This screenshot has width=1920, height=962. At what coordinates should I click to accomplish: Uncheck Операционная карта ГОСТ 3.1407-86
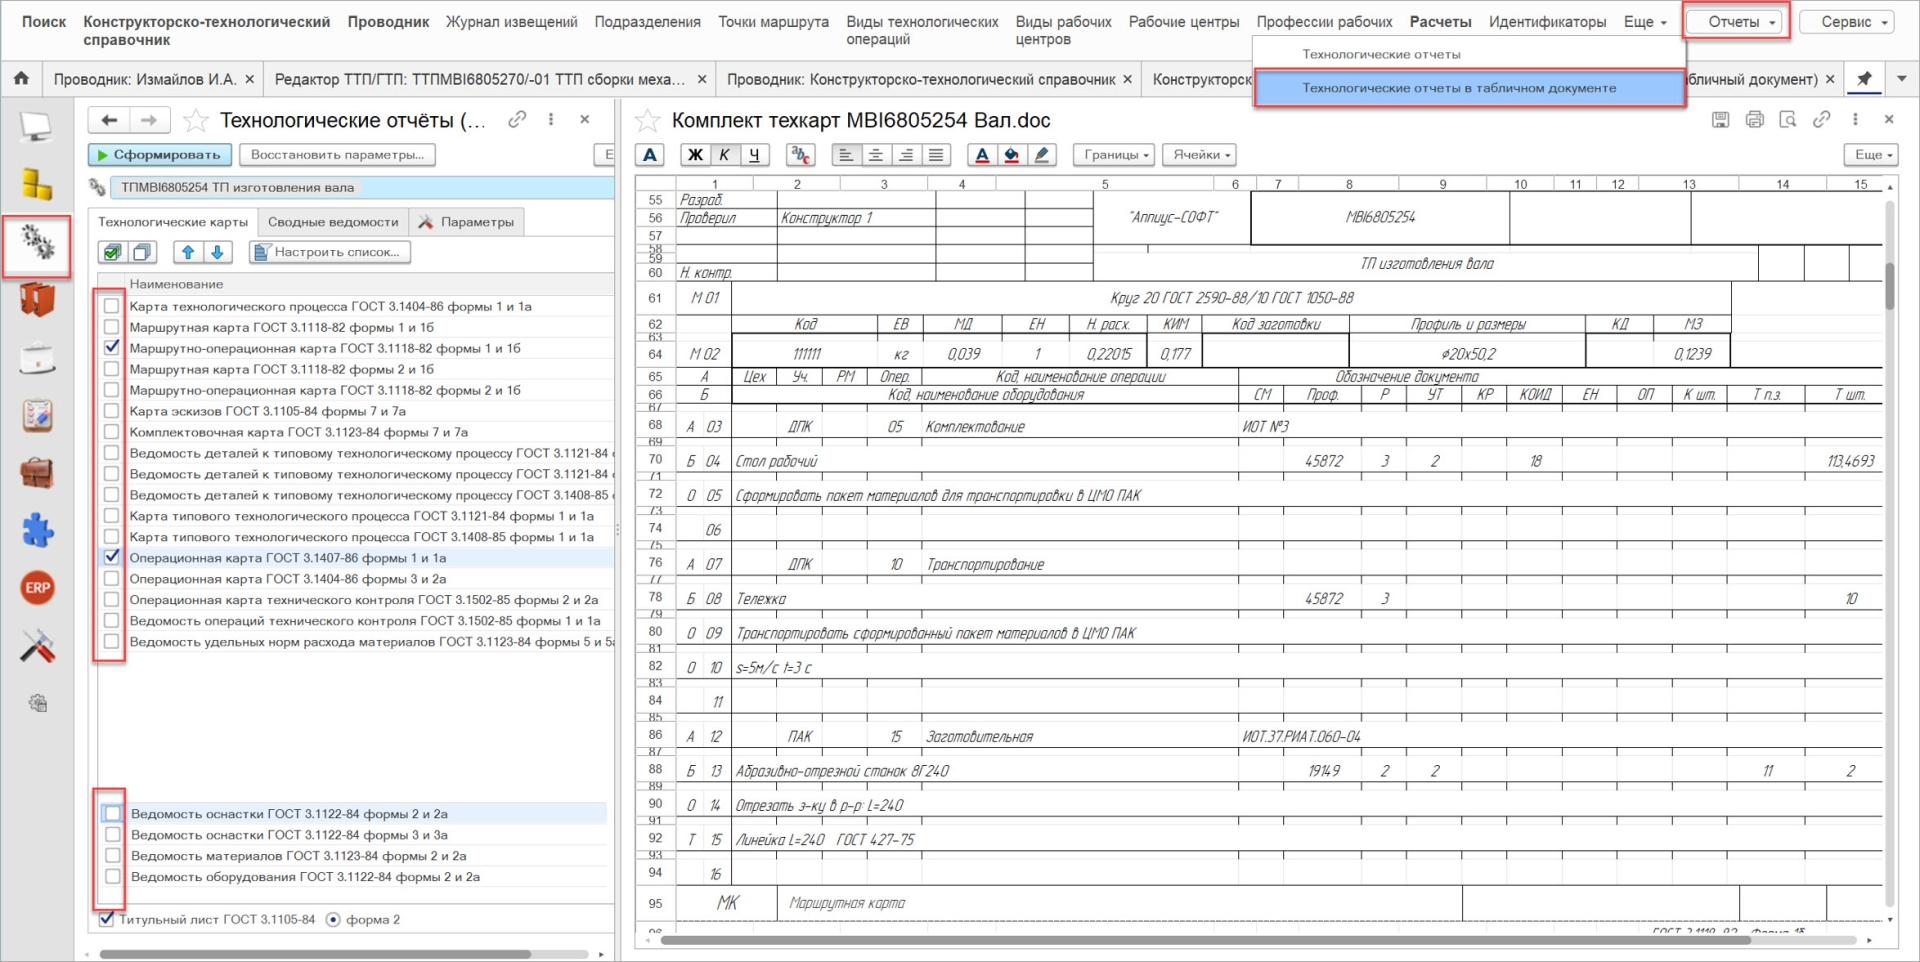tap(111, 557)
